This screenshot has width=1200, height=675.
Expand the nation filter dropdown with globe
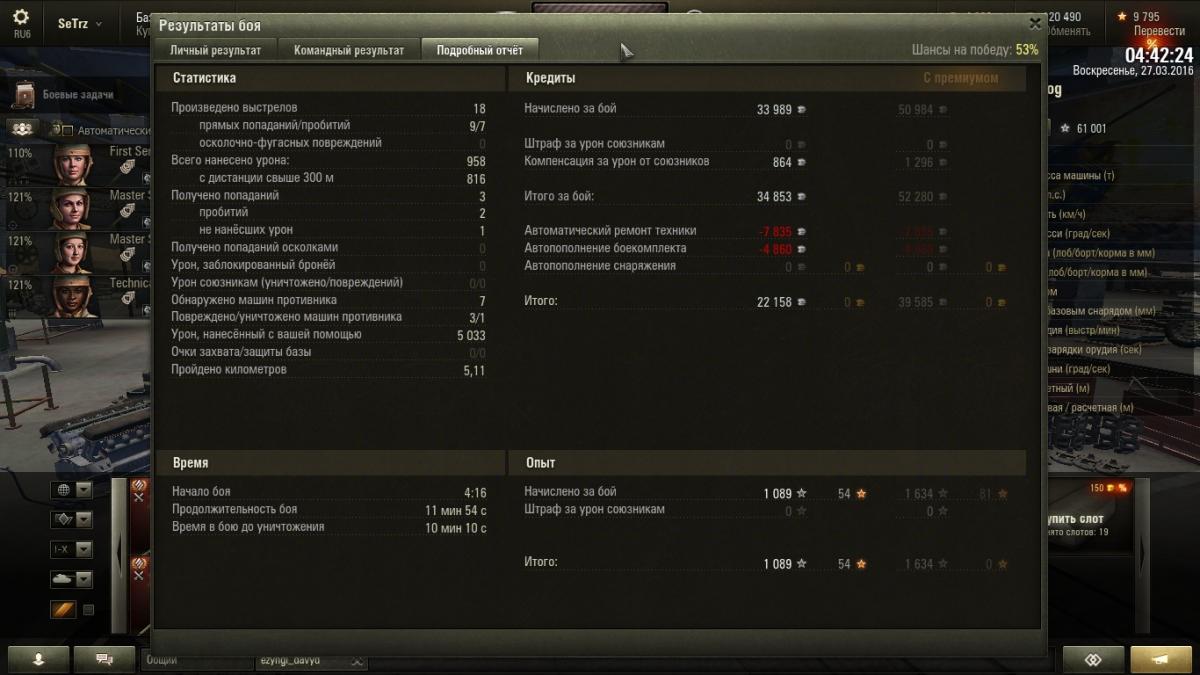[72, 490]
